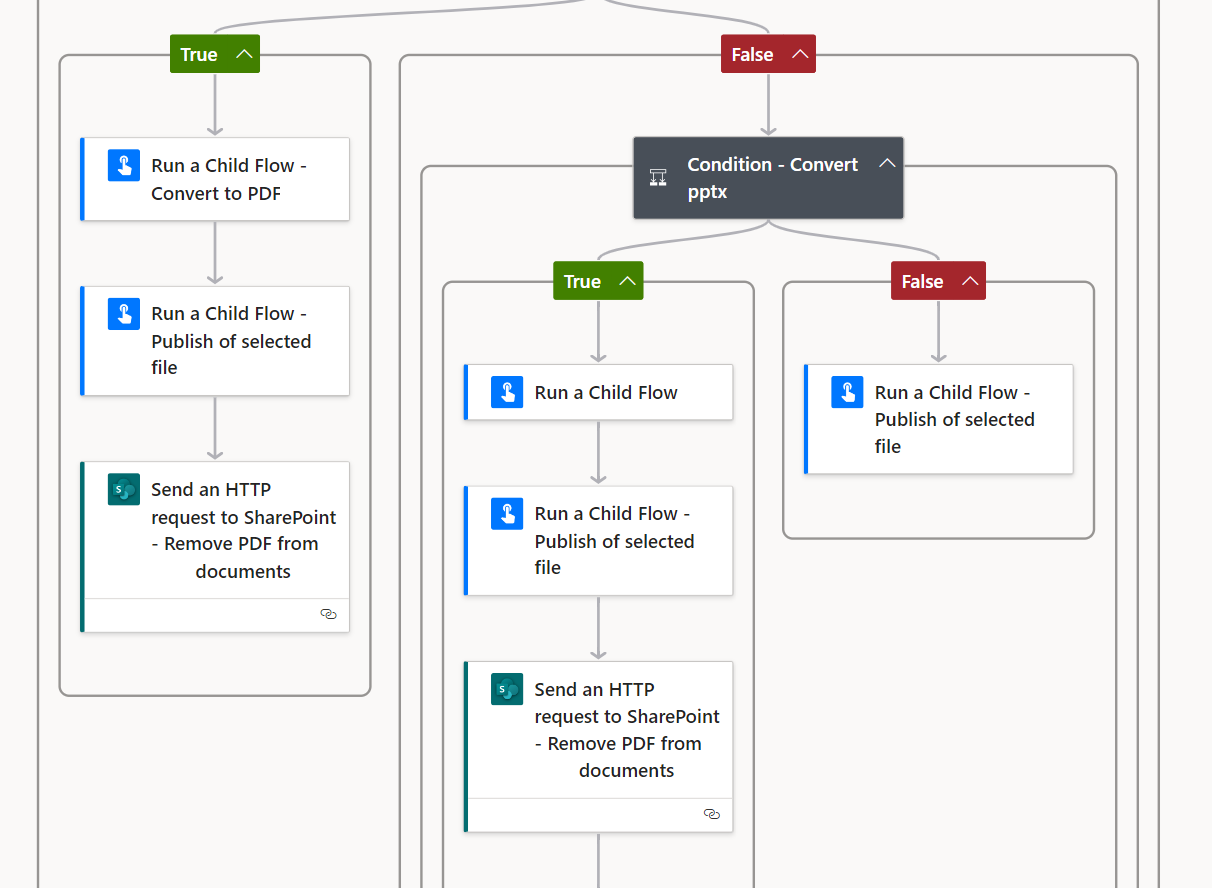Click SharePoint icon in the outer True branch
The image size is (1212, 888).
pyautogui.click(x=124, y=490)
